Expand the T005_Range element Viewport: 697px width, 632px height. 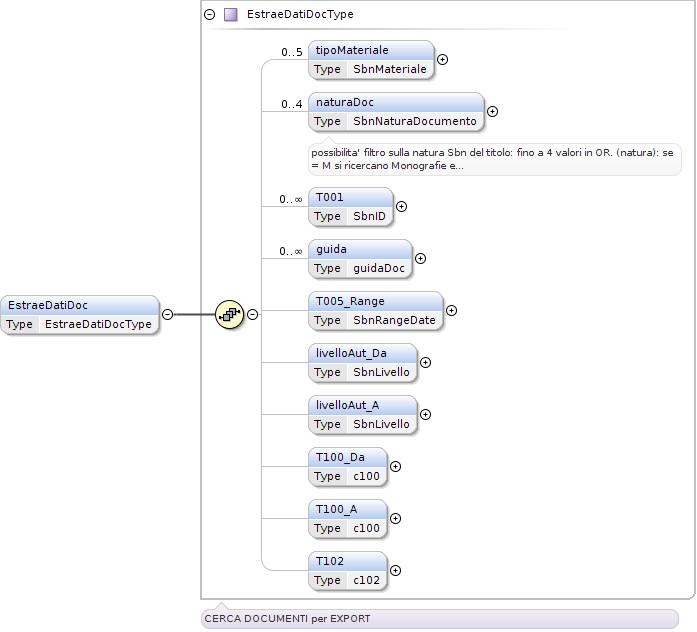pos(451,311)
